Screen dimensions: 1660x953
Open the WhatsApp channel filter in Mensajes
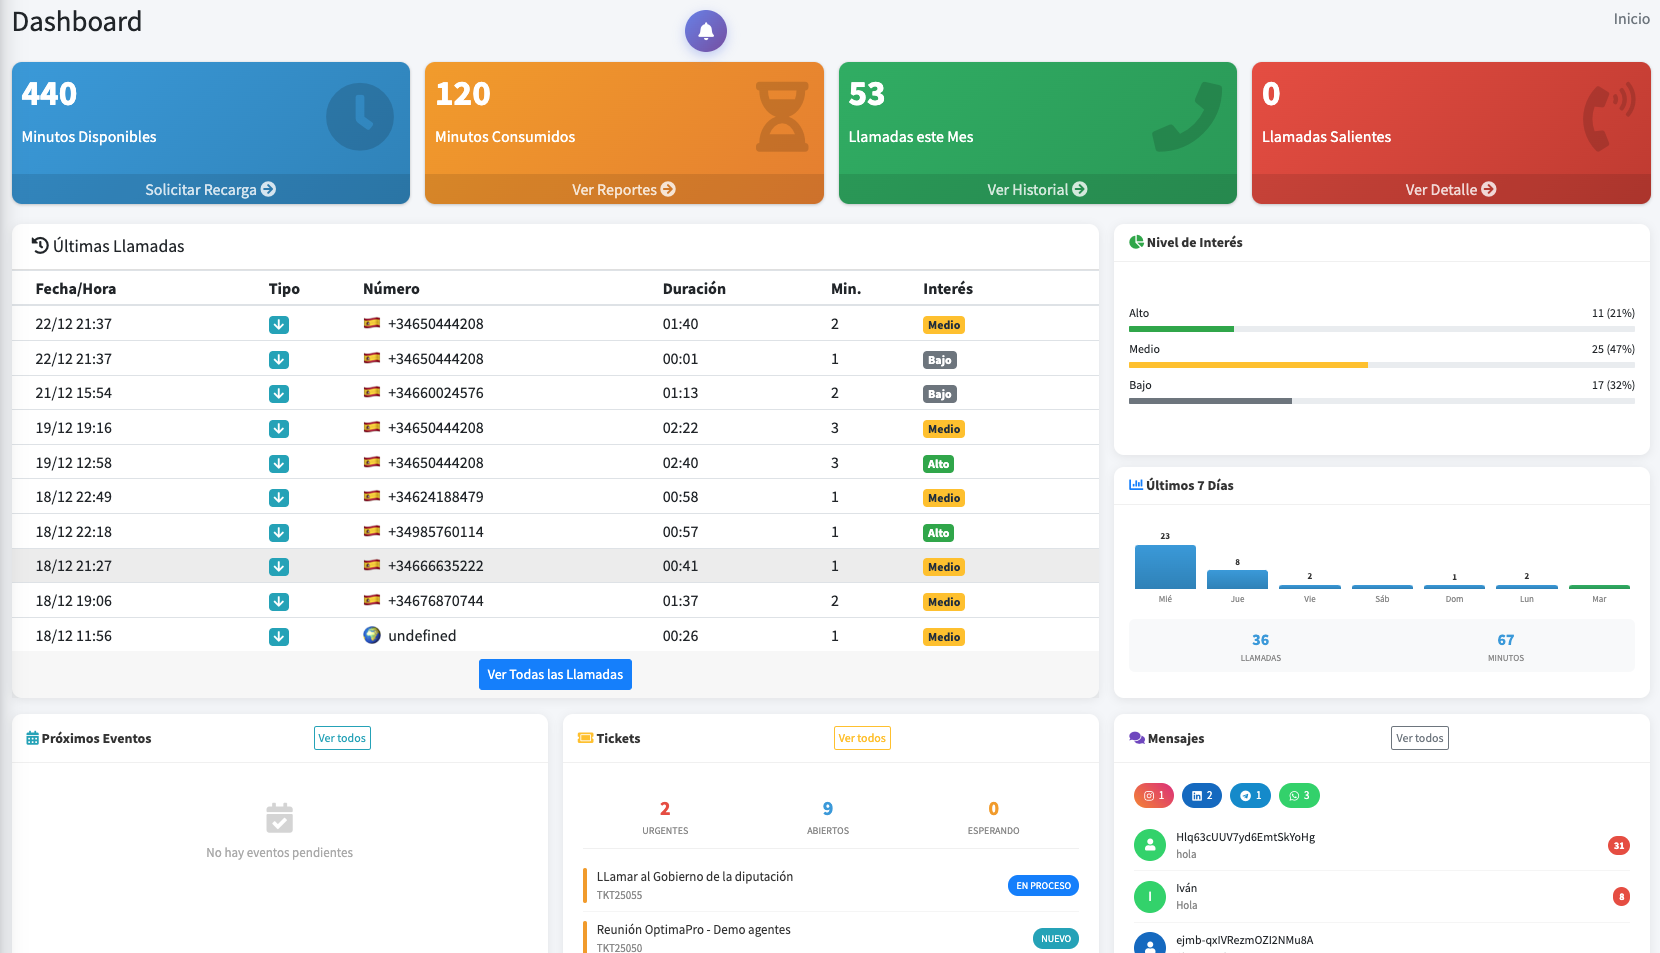coord(1299,795)
